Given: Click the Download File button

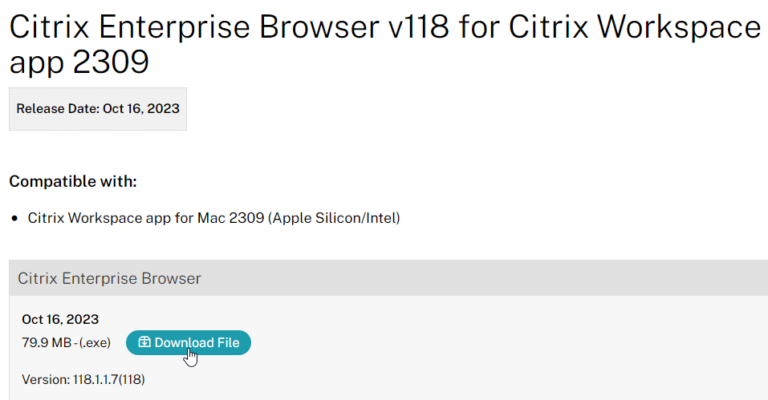Looking at the screenshot, I should click(x=189, y=342).
